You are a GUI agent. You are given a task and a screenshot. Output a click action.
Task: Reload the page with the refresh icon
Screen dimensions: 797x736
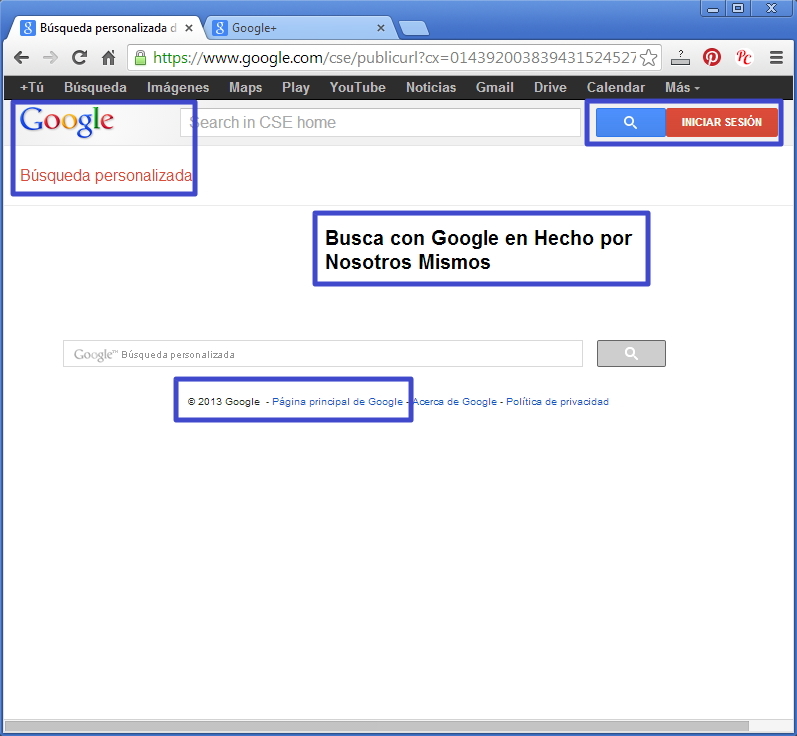click(x=79, y=57)
